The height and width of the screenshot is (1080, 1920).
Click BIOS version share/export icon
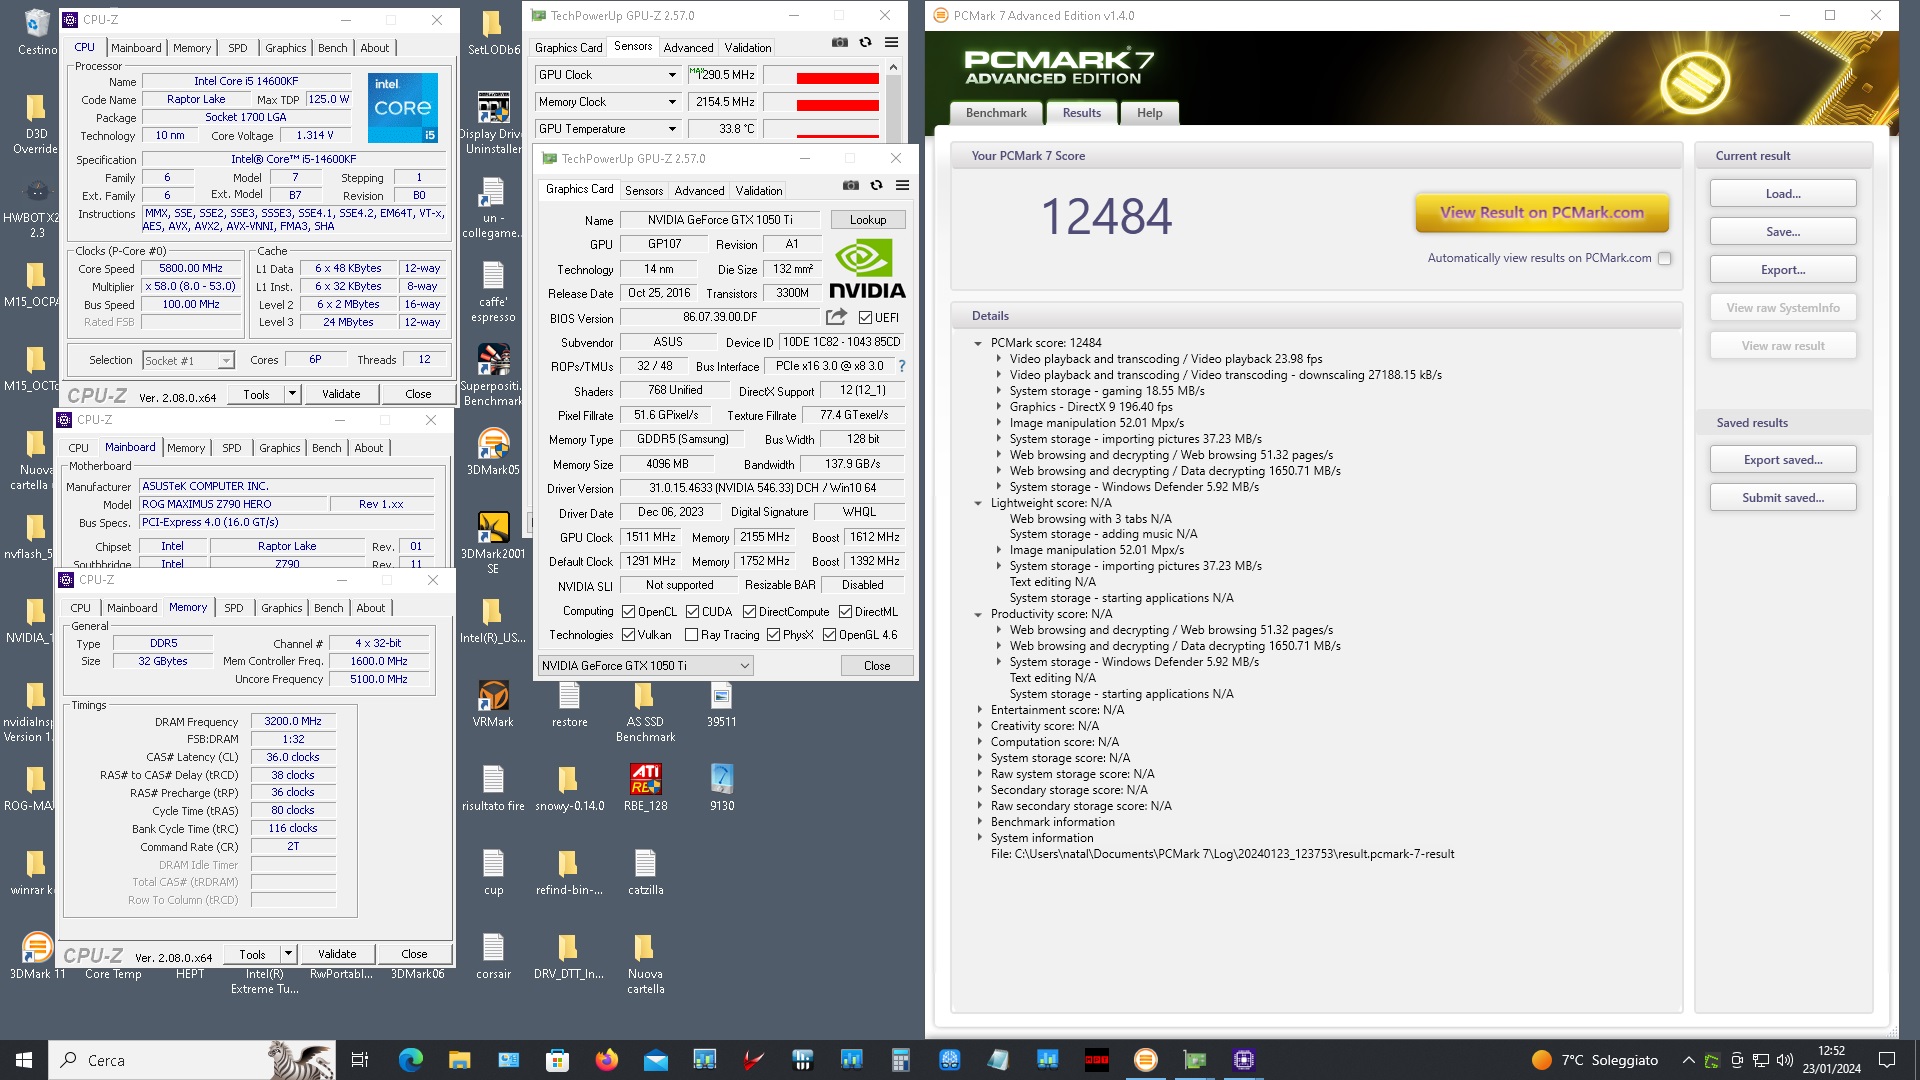(x=836, y=317)
